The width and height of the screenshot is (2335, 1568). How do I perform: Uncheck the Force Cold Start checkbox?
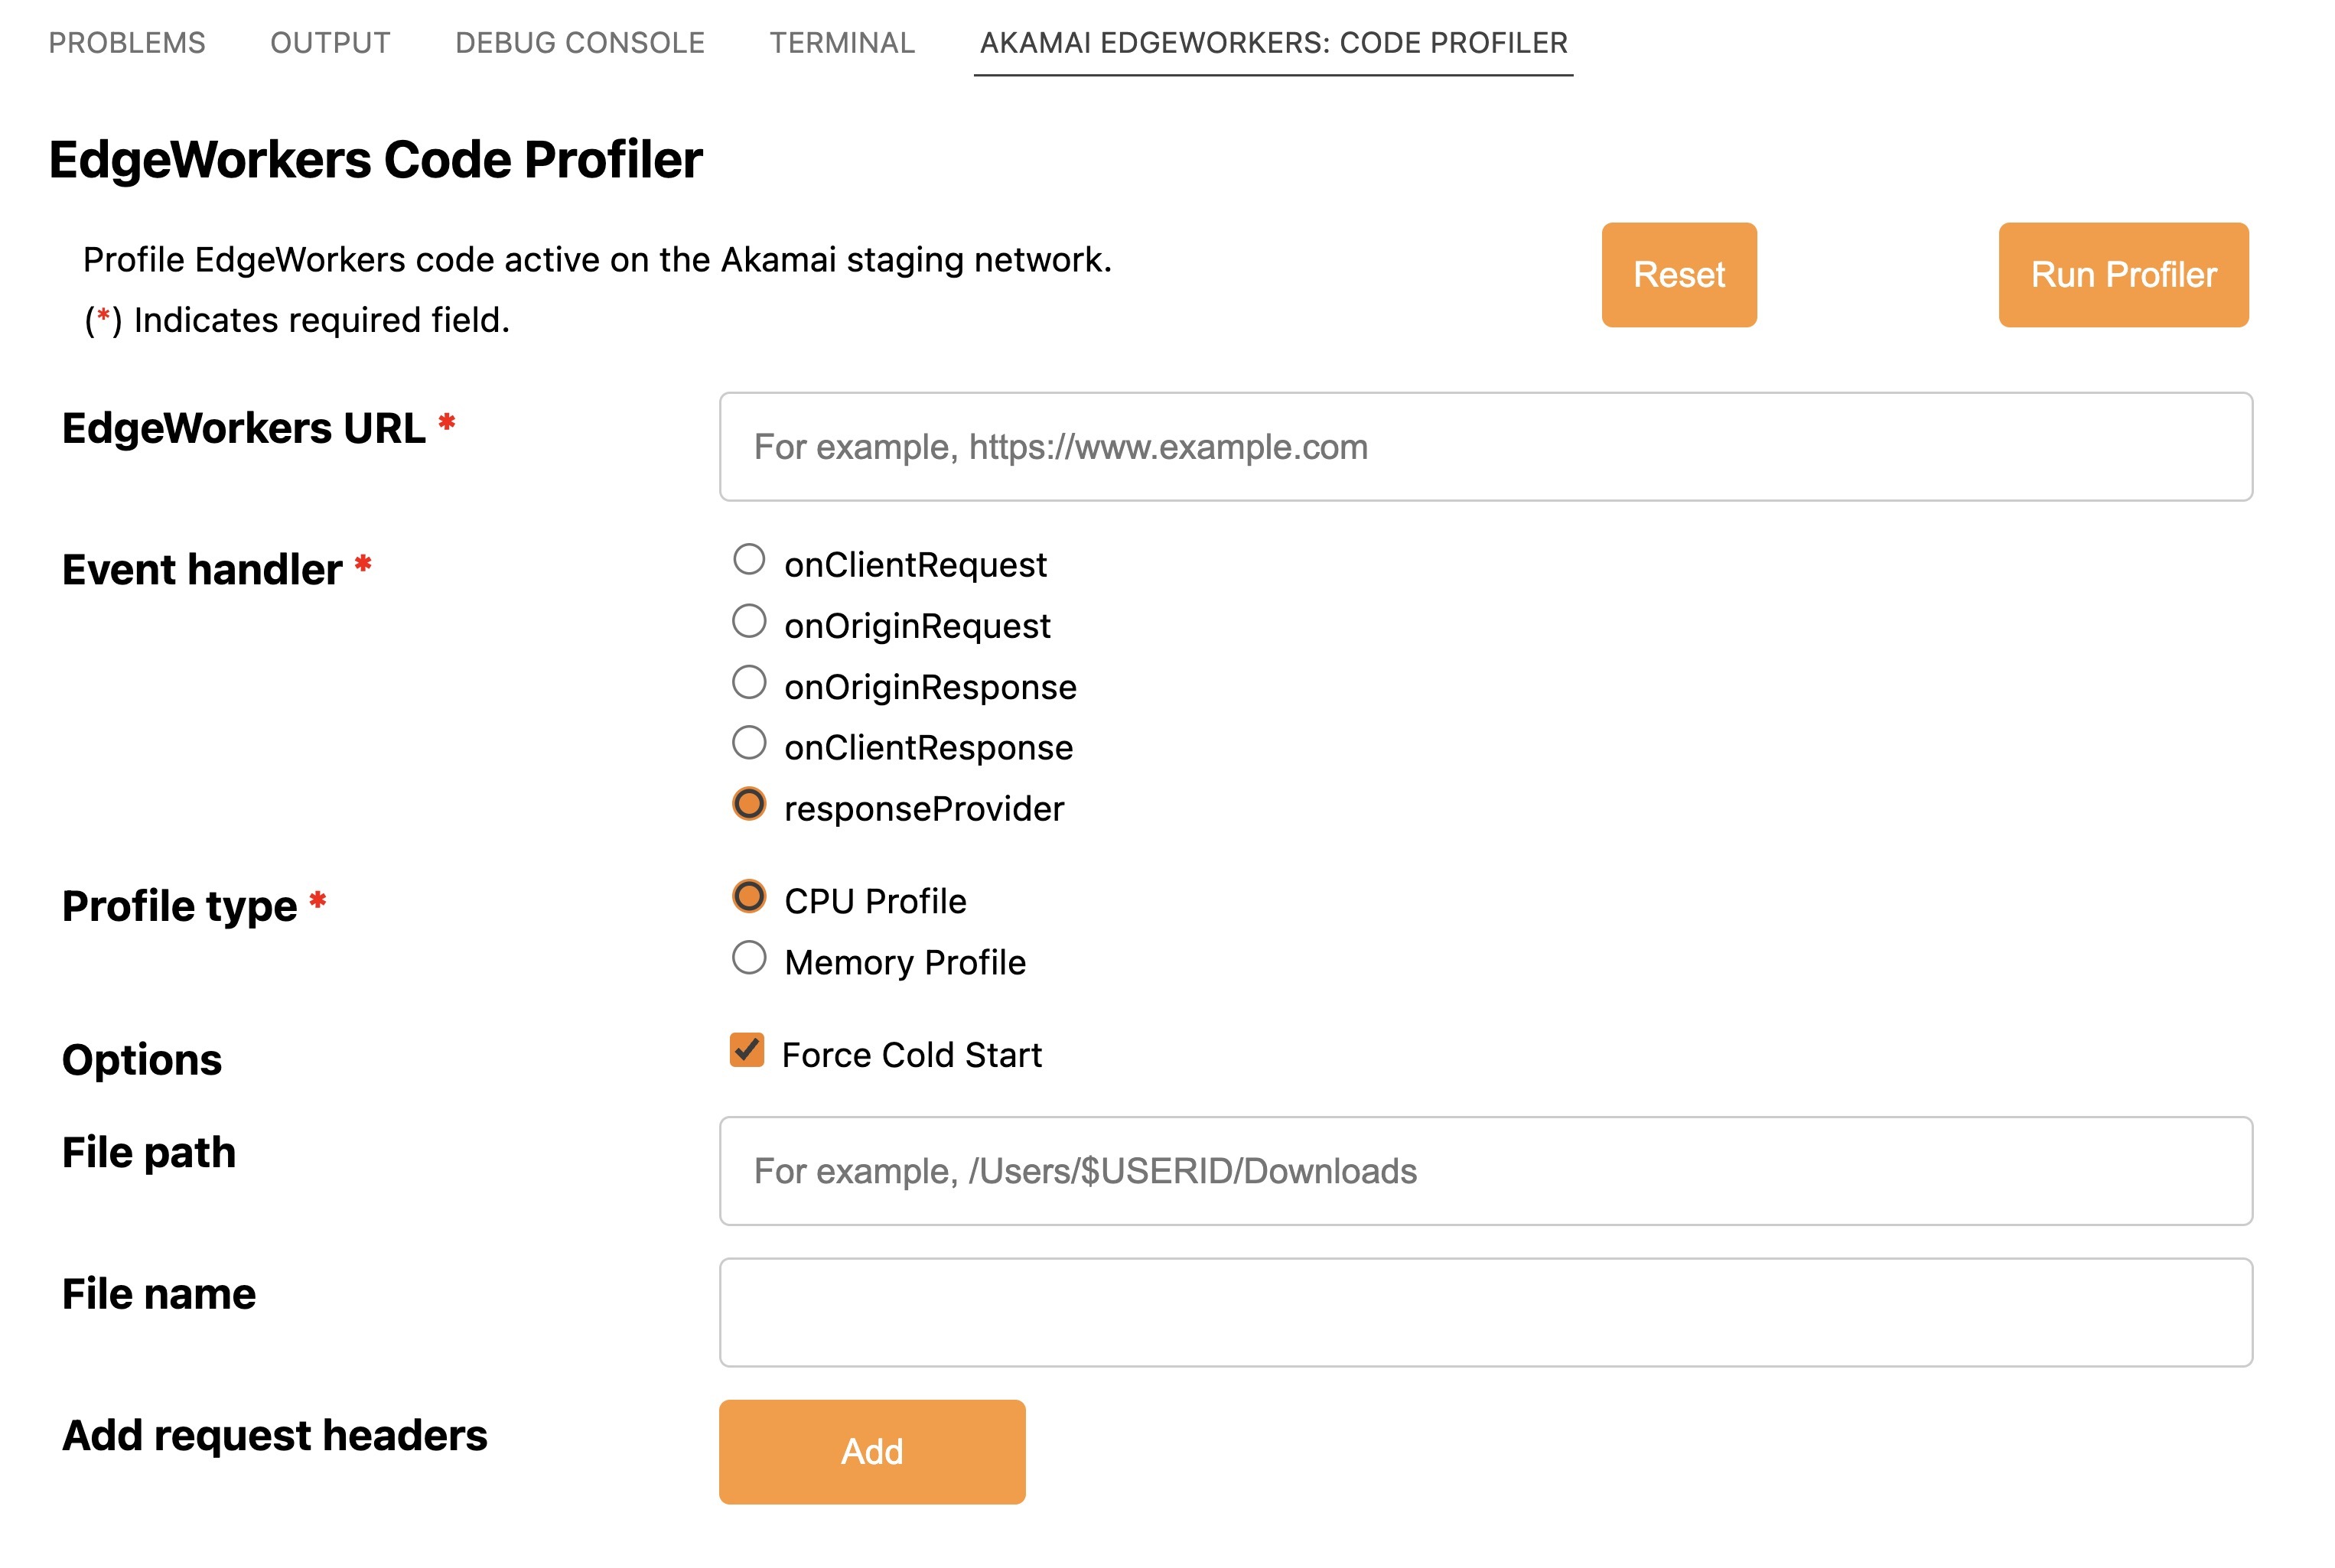pyautogui.click(x=747, y=1050)
